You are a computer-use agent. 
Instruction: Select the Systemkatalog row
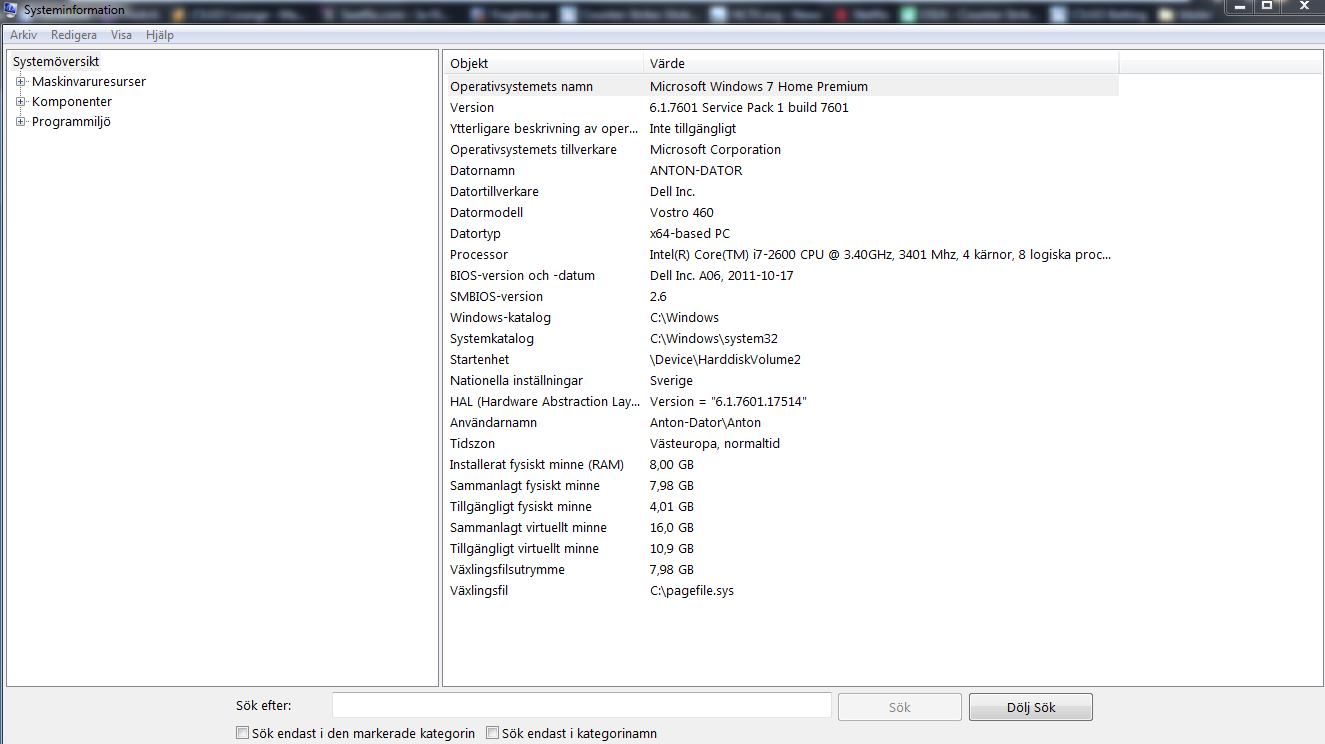(x=781, y=339)
